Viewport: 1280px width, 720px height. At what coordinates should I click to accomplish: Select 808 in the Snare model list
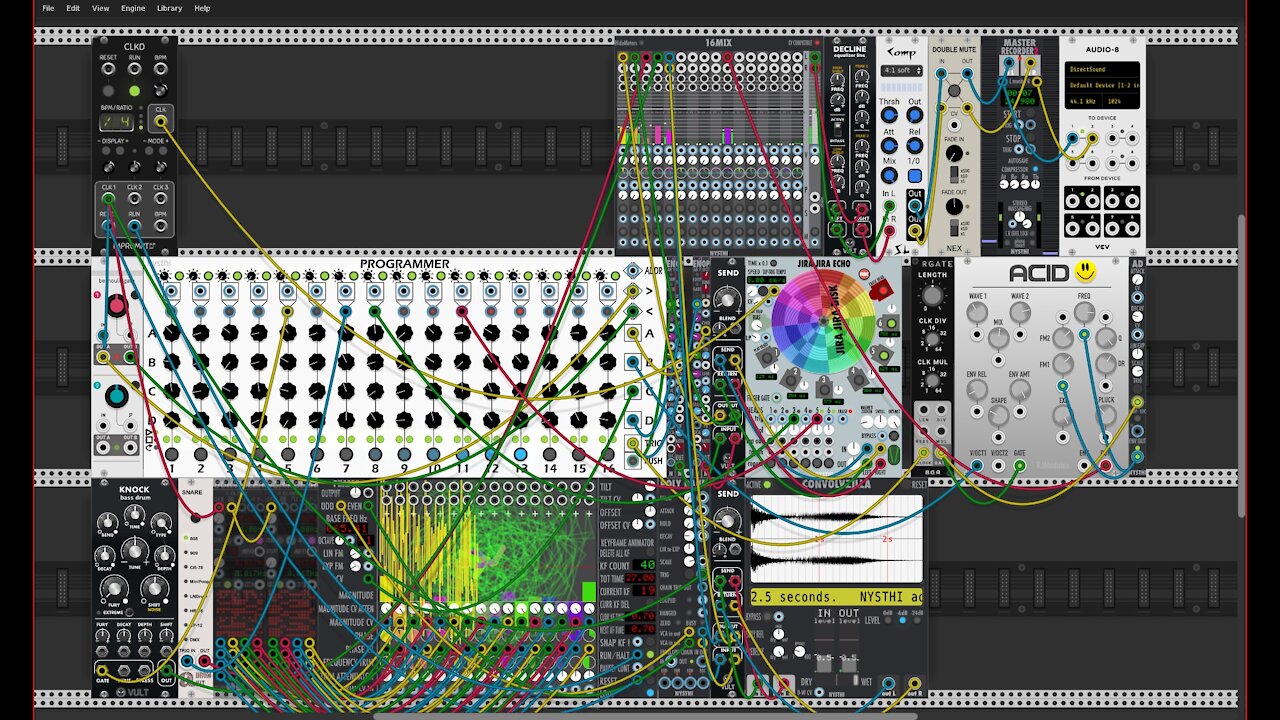coord(194,537)
